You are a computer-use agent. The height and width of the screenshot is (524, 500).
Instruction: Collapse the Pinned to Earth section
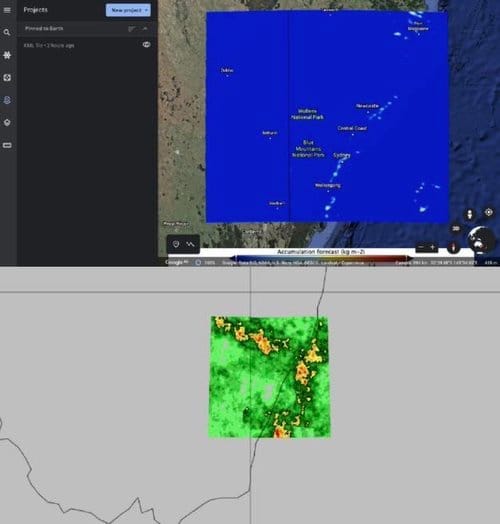point(145,29)
